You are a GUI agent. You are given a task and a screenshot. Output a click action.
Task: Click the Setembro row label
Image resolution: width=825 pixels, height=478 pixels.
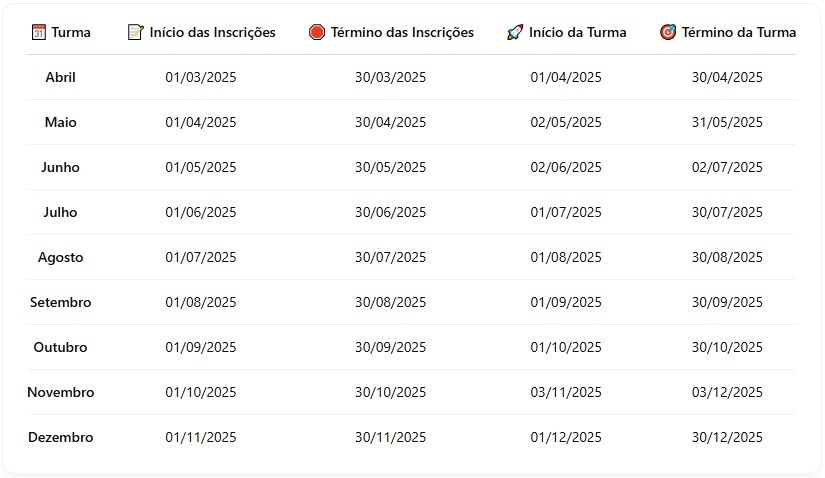[61, 302]
